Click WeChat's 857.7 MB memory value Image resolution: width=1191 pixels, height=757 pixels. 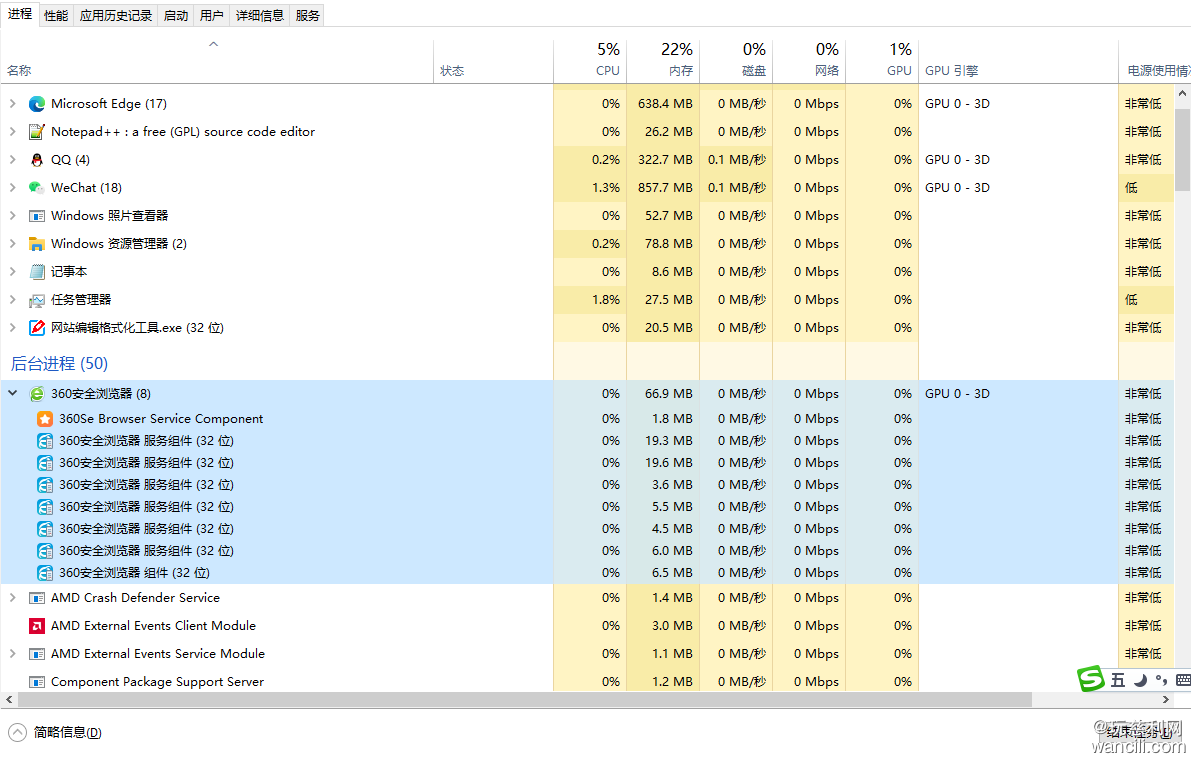click(x=665, y=188)
